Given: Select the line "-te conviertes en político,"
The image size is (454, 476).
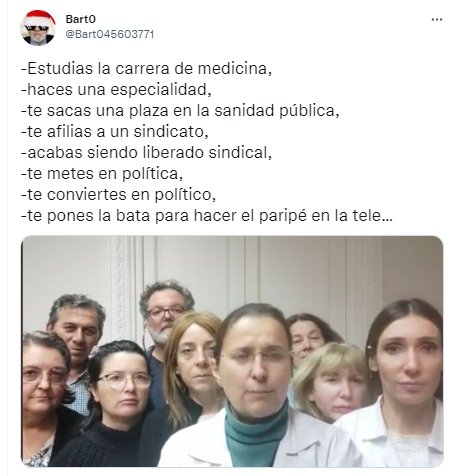Looking at the screenshot, I should [118, 195].
